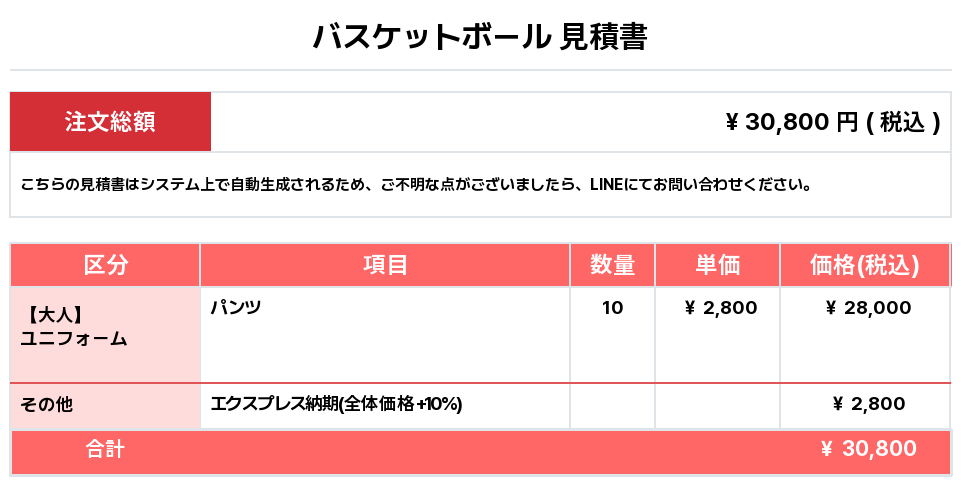The image size is (961, 486).
Task: Click the empty quantity cell in その他 row
Action: tap(612, 406)
